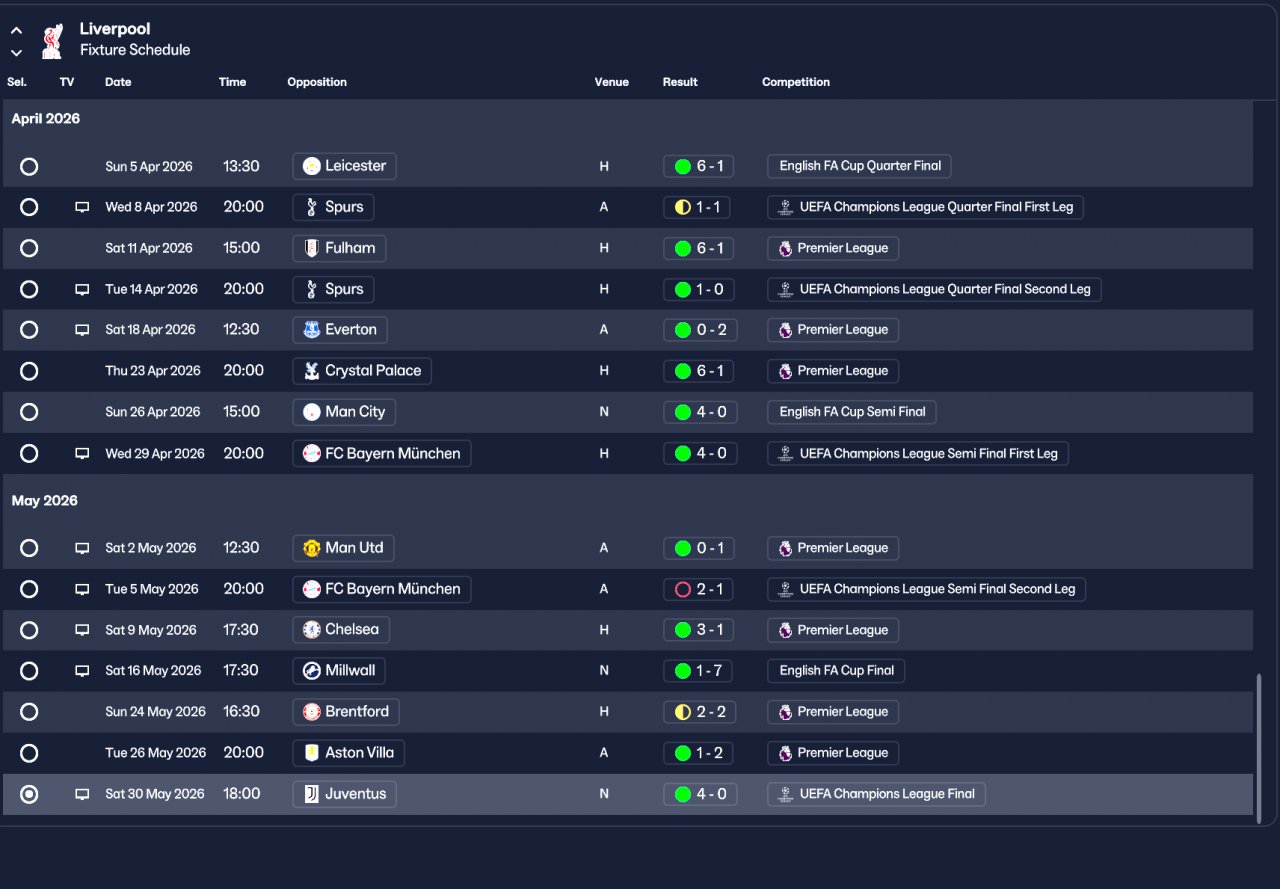The image size is (1280, 889).
Task: Open FC Bayern München from the Wed 29 Apr fixture
Action: [382, 453]
